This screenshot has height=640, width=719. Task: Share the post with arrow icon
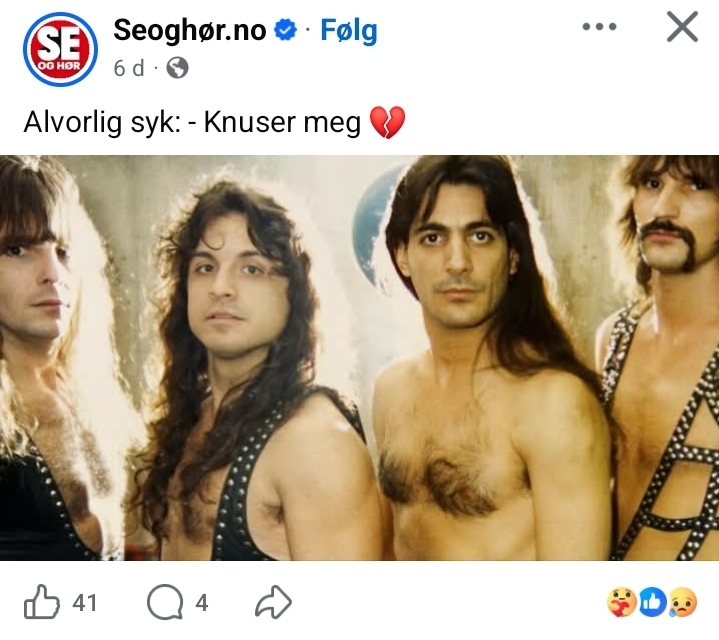point(273,601)
